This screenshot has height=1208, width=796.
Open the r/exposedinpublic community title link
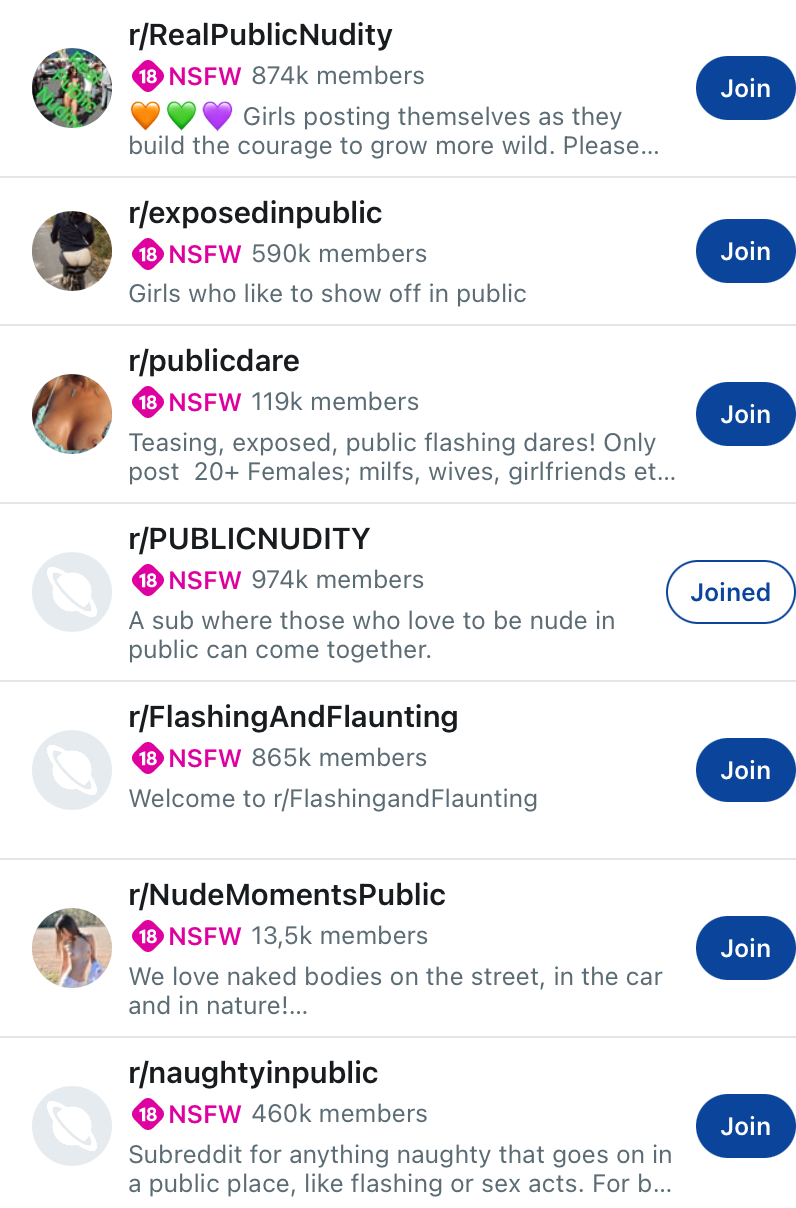point(255,213)
